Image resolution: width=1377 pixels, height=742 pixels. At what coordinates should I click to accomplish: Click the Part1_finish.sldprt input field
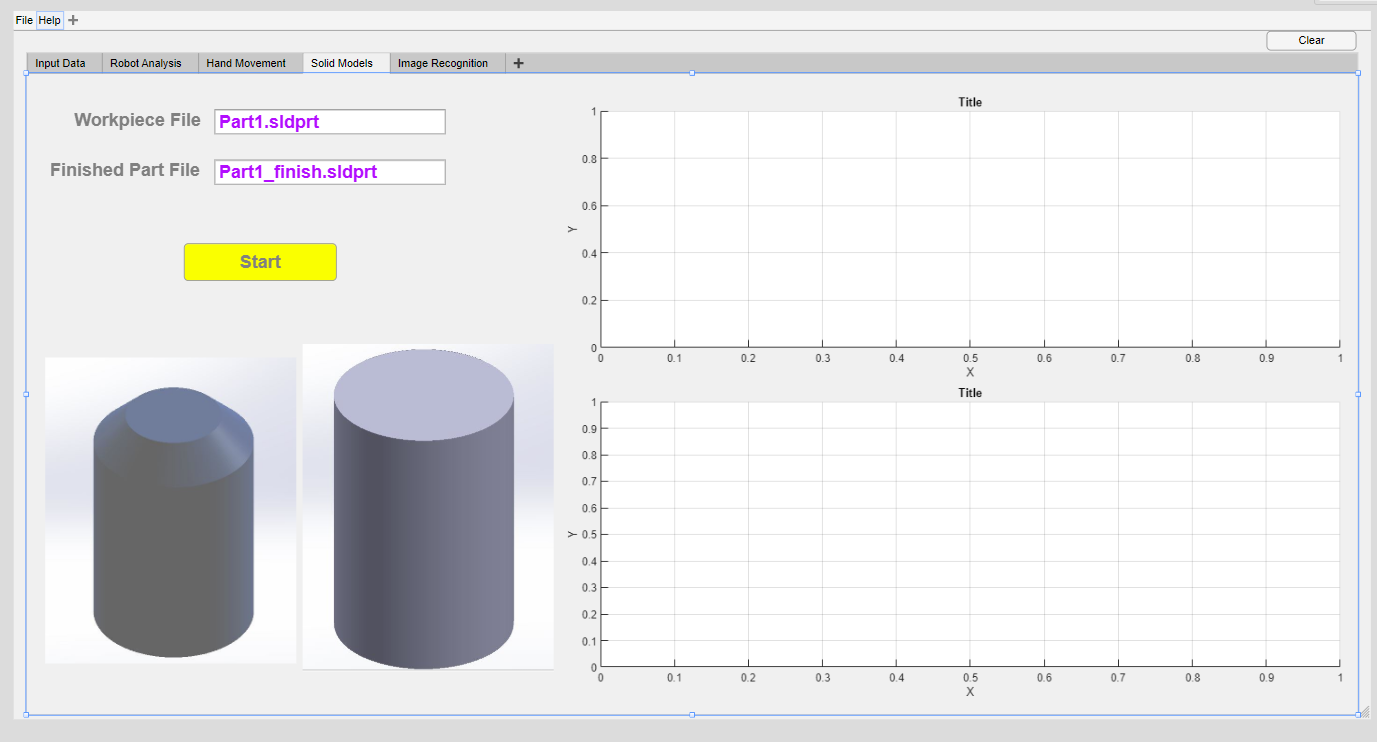(329, 171)
